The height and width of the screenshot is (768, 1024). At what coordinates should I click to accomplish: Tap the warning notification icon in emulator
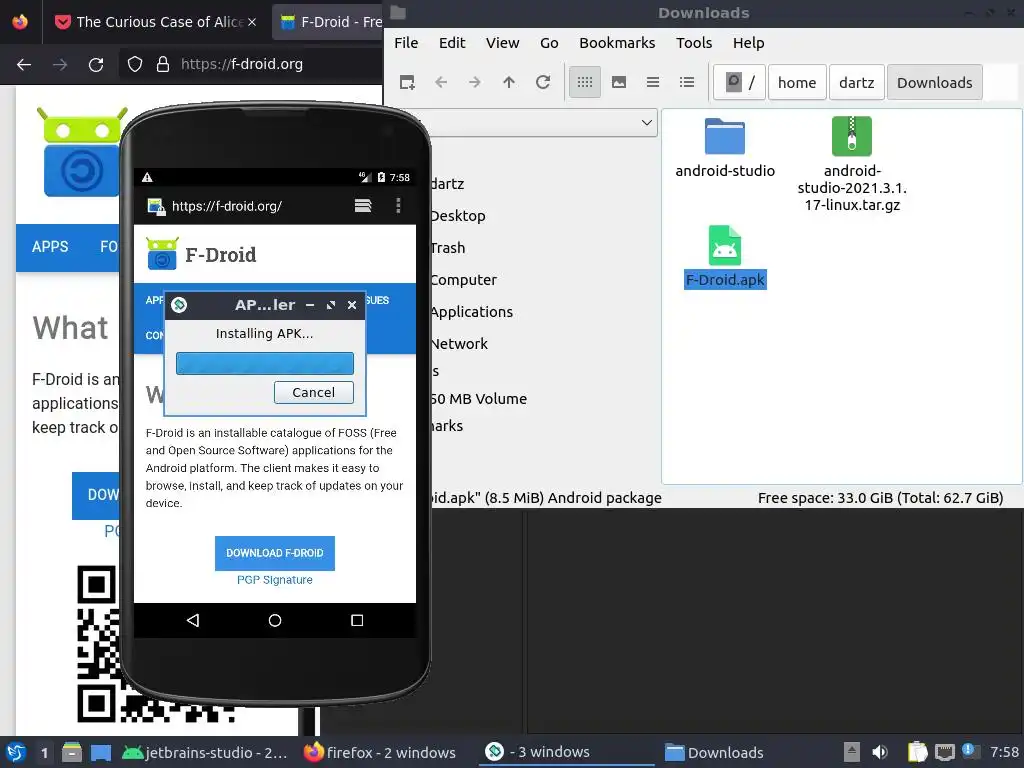(148, 178)
